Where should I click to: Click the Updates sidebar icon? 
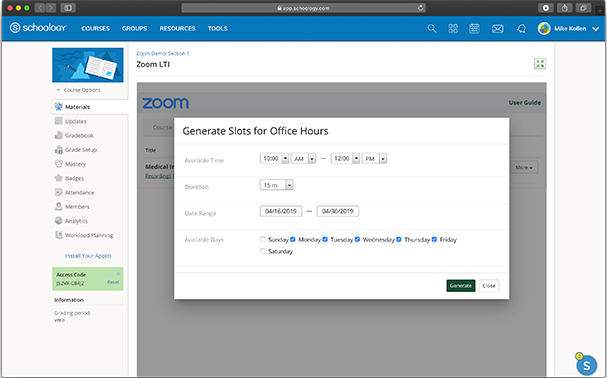(x=58, y=121)
